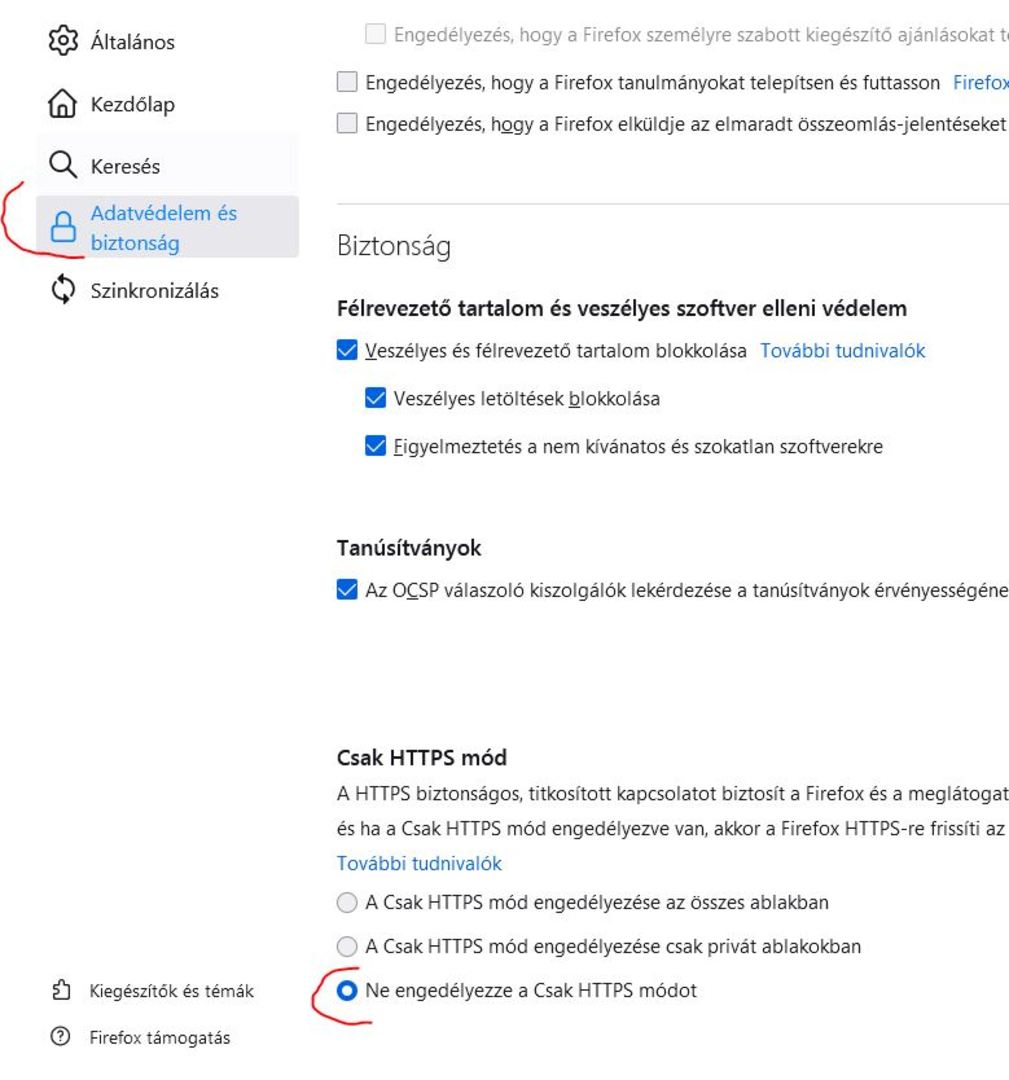
Task: Click the Keresés magnifier icon
Action: pos(63,166)
